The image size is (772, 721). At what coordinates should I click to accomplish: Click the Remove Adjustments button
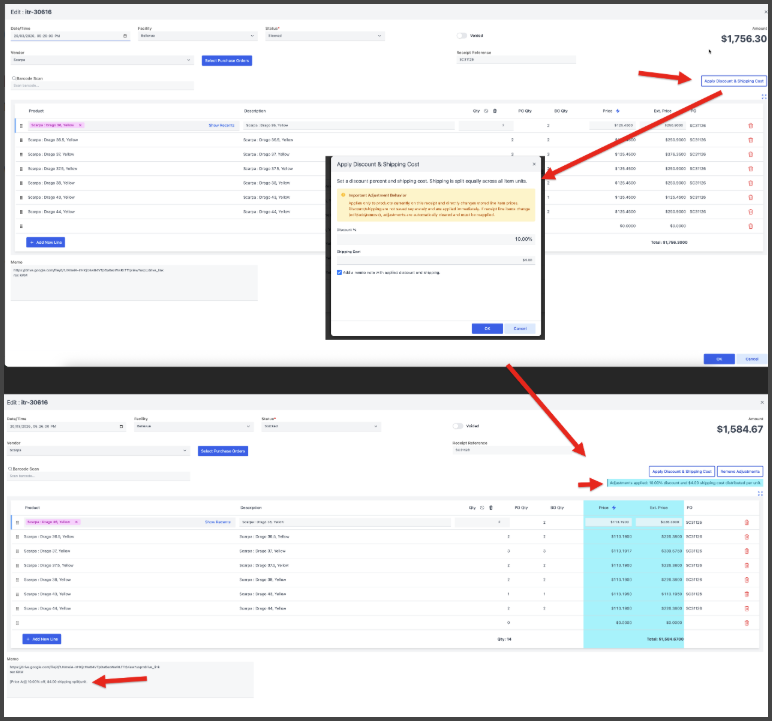741,471
